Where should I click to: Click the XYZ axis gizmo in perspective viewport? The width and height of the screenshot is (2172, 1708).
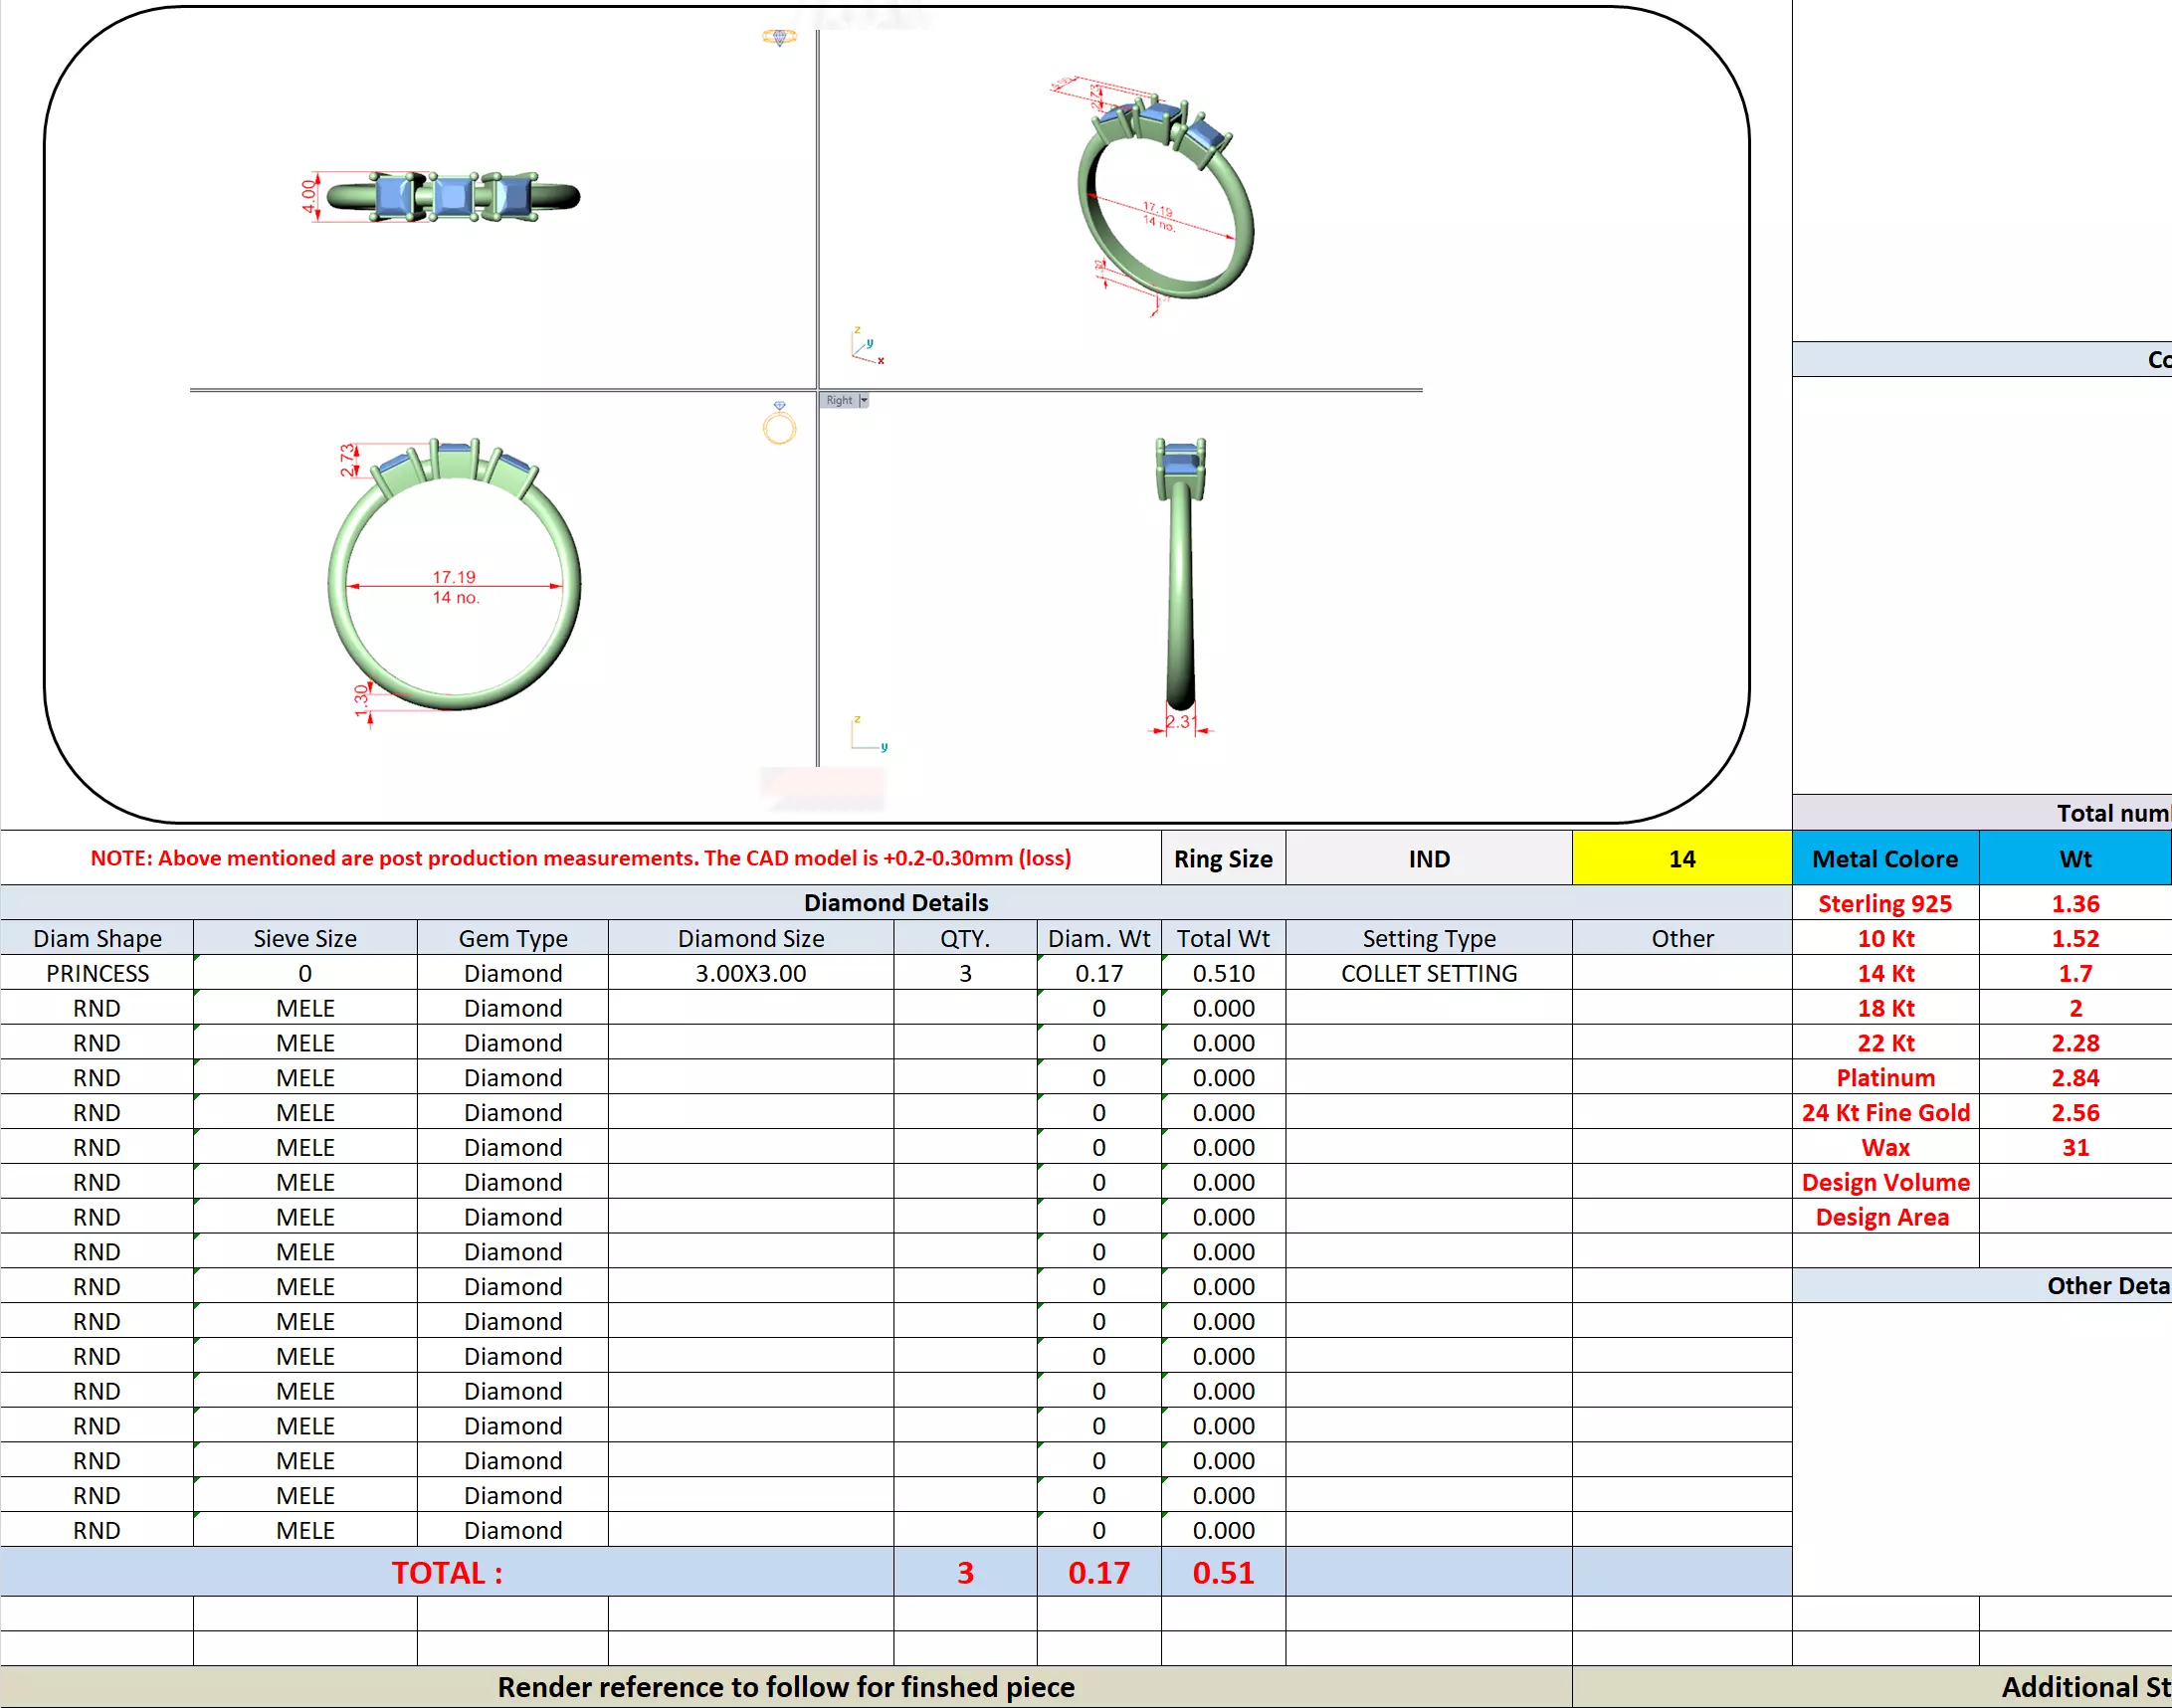coord(866,346)
